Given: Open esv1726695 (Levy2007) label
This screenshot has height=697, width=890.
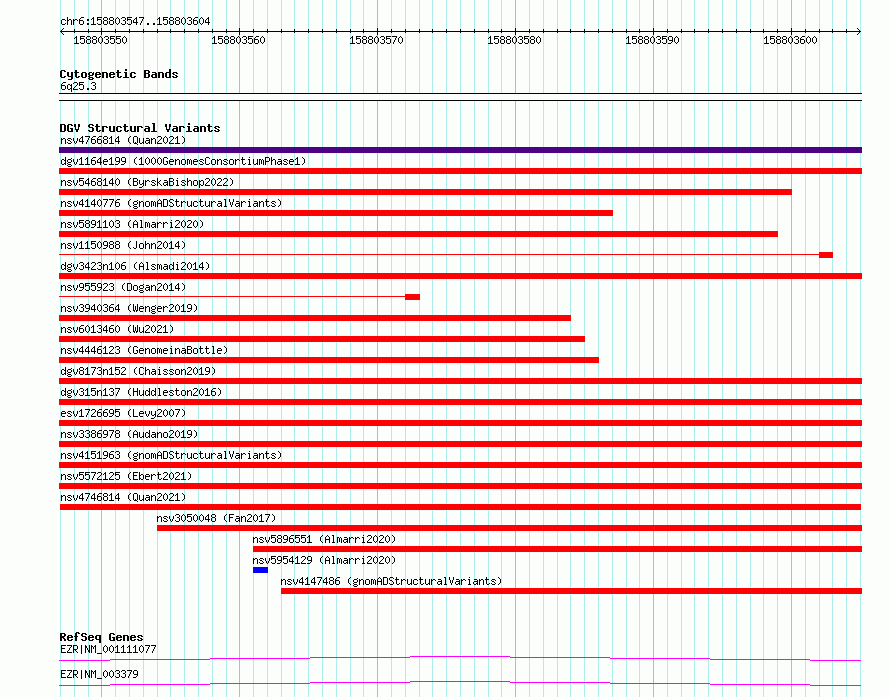Looking at the screenshot, I should 123,413.
